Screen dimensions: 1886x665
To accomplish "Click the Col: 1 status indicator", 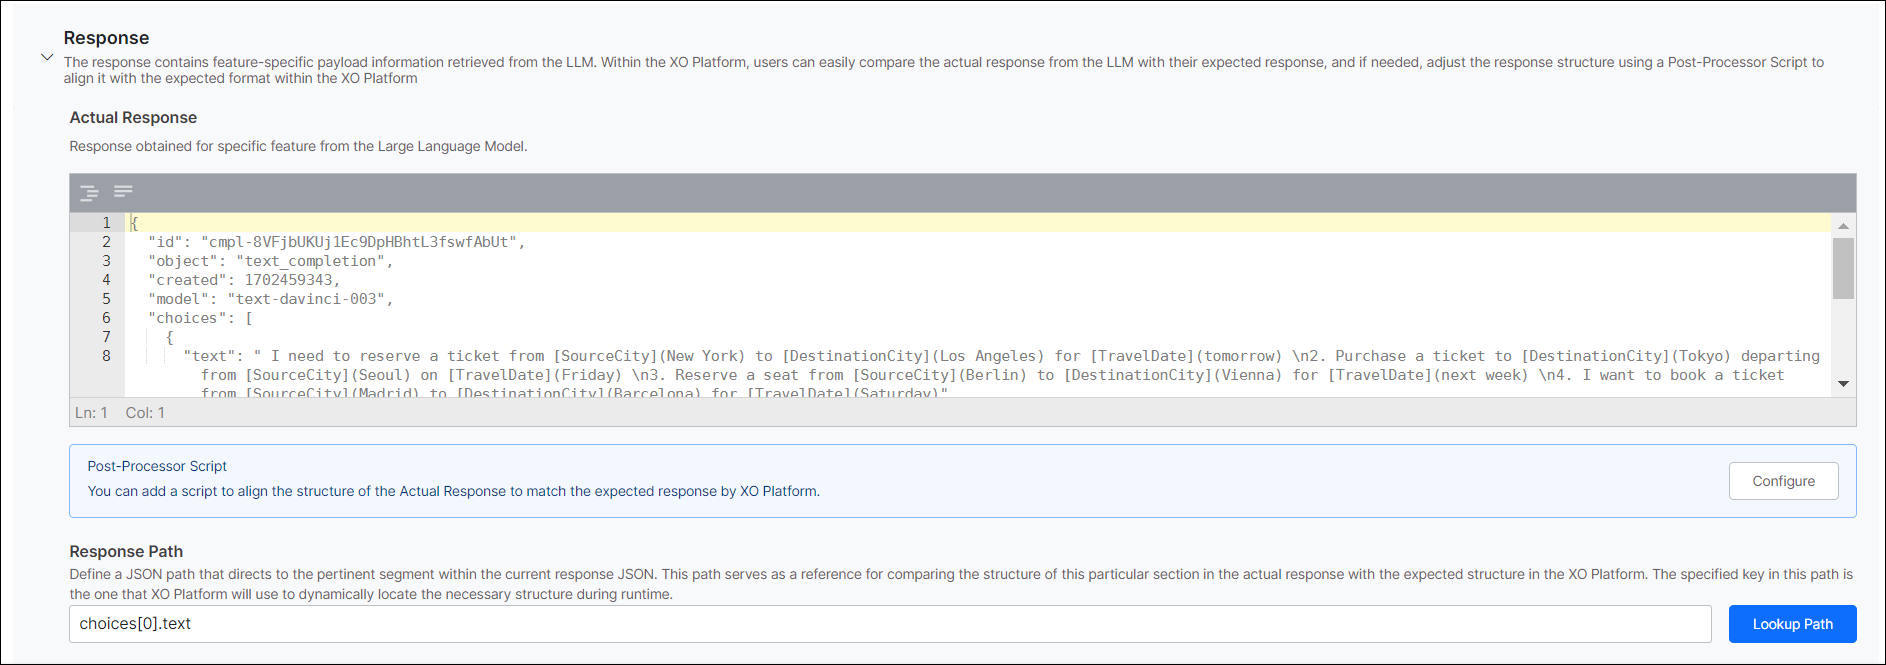I will point(145,413).
